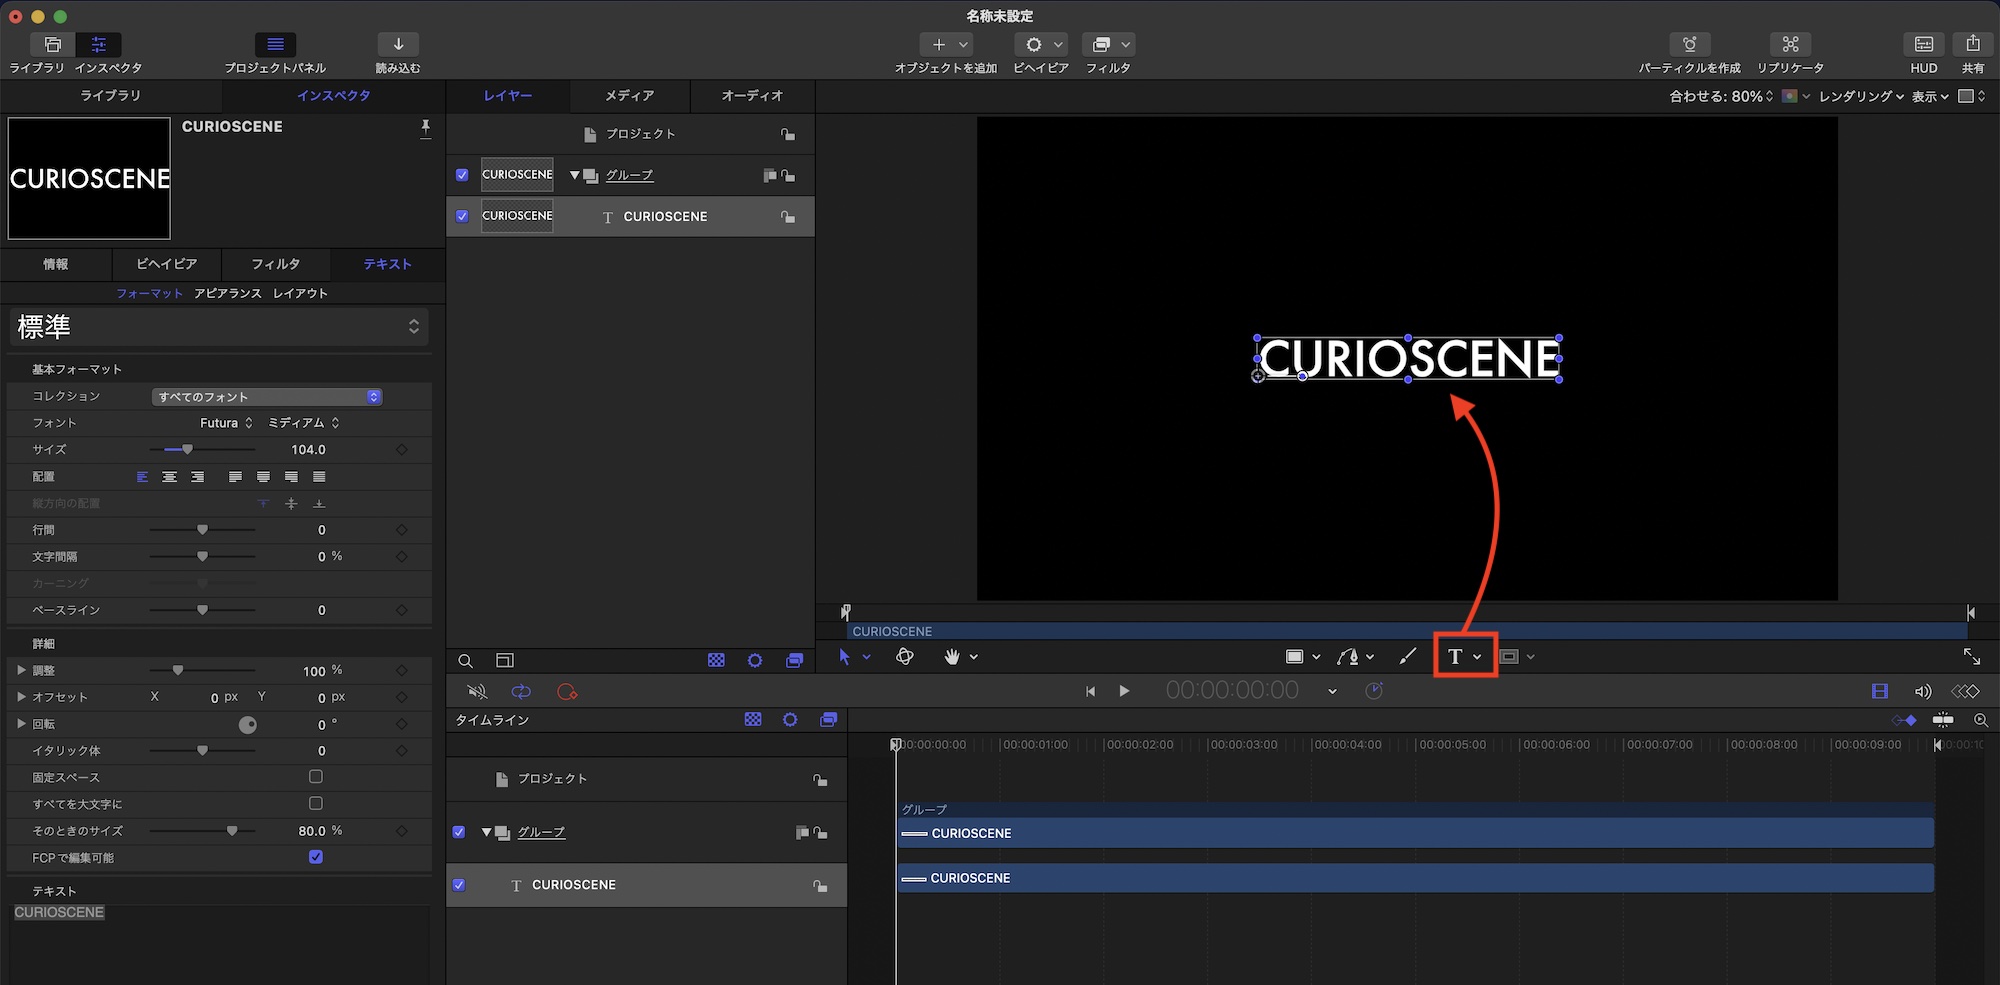Click the HUD icon in toolbar
2000x985 pixels.
pos(1923,45)
